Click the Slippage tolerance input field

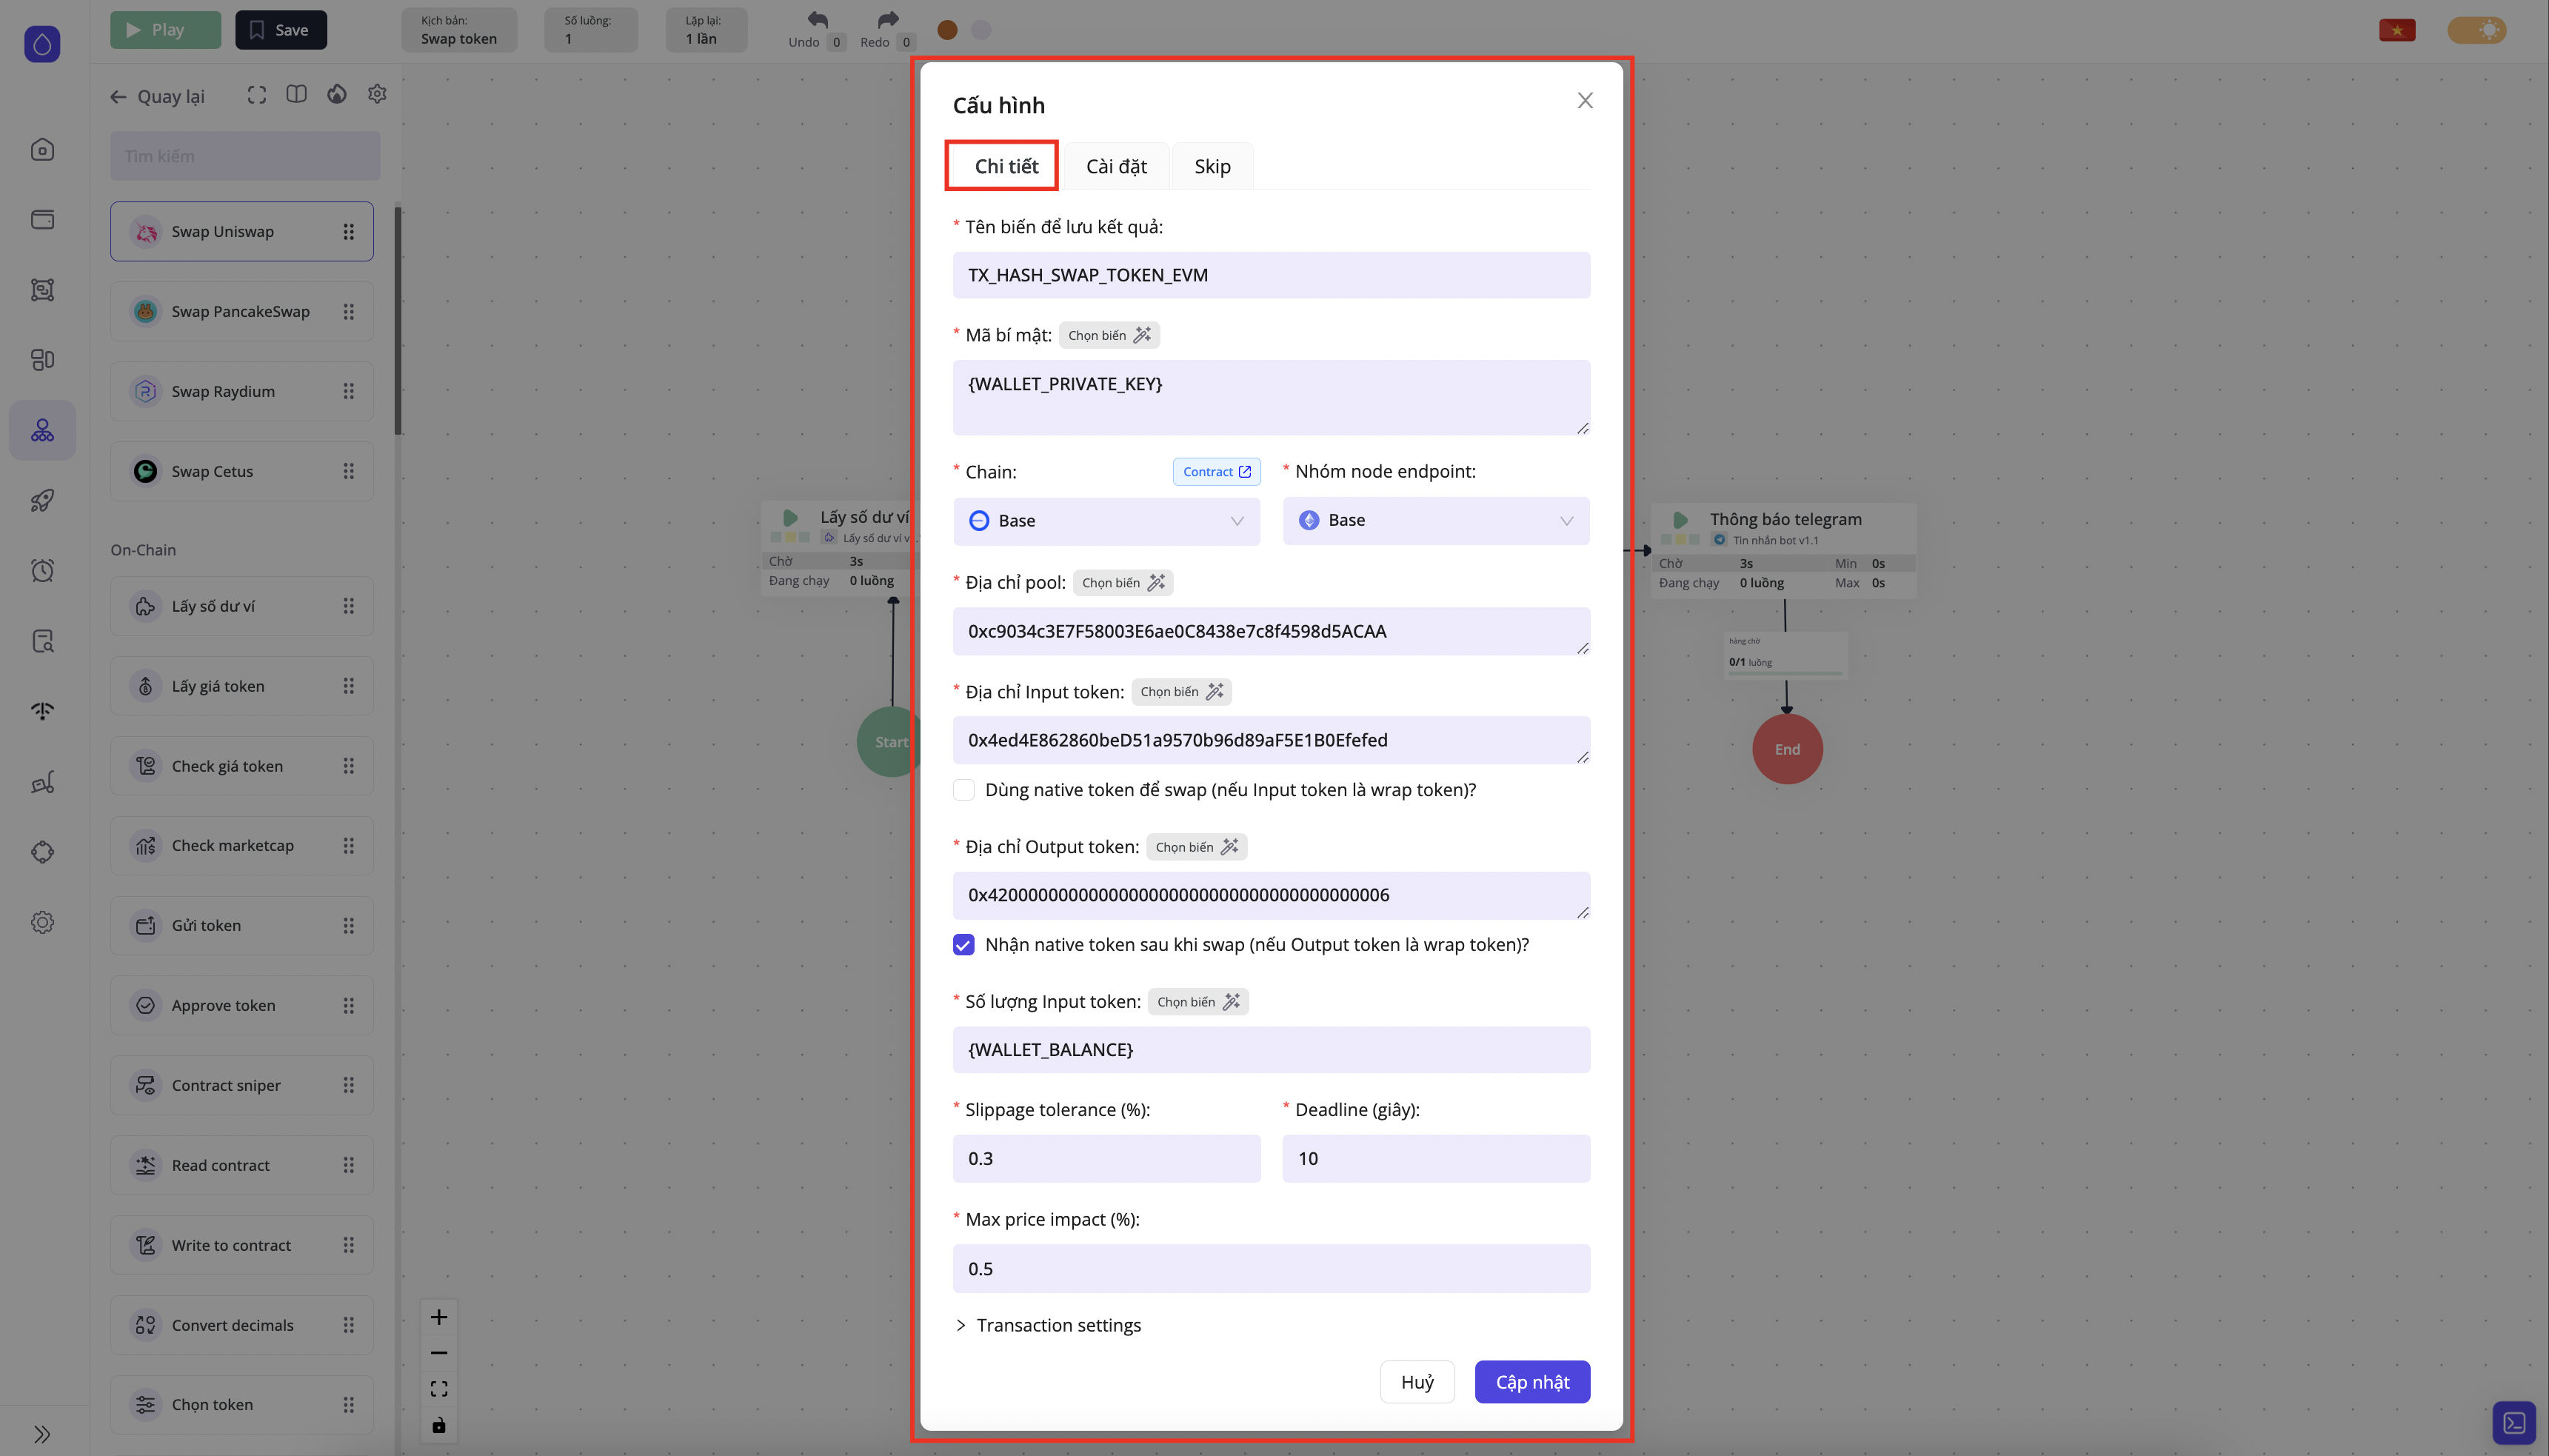1106,1159
